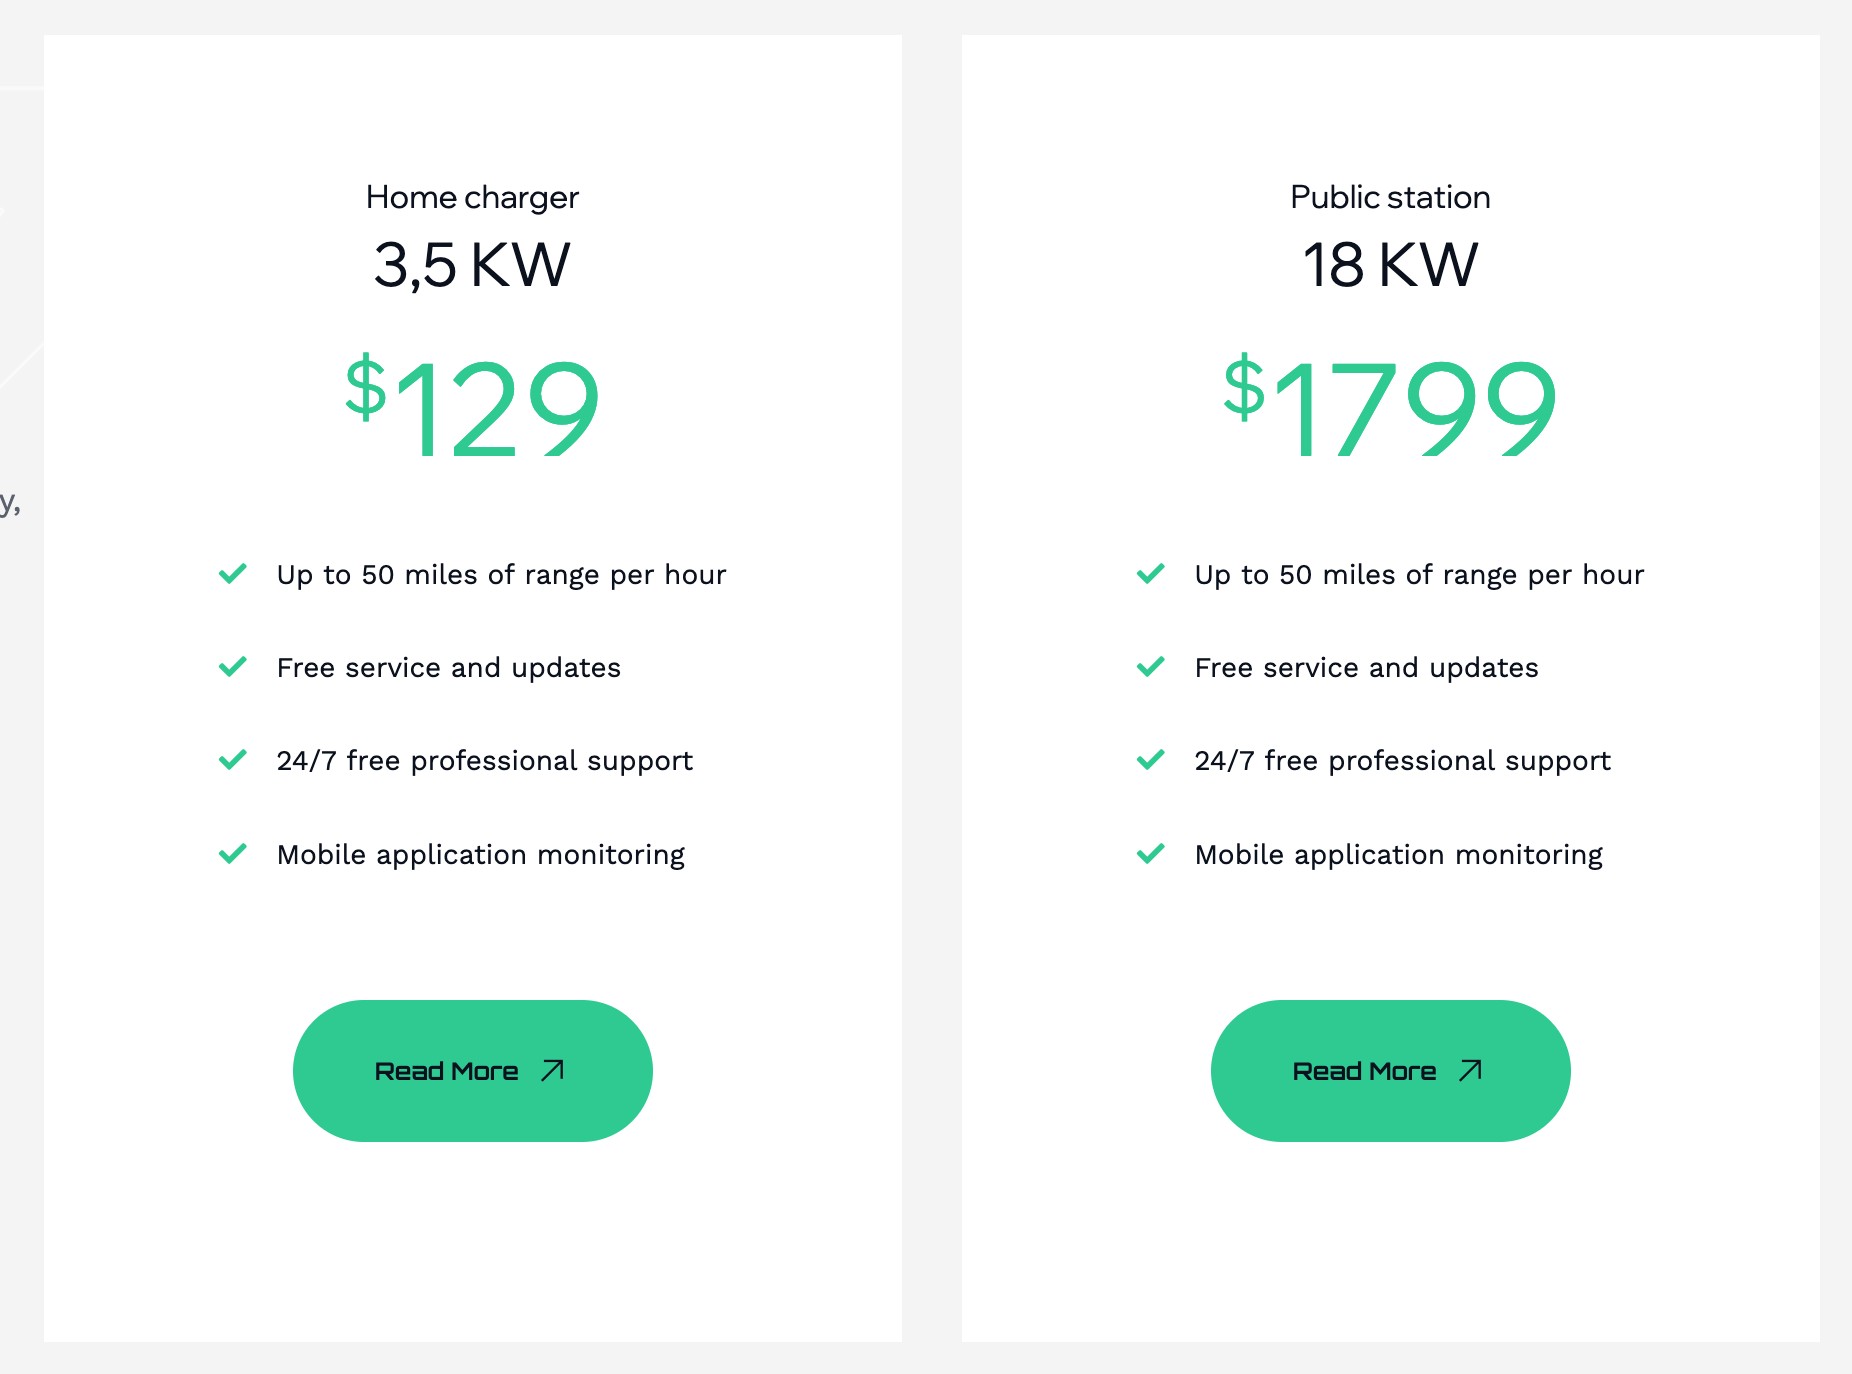Click the checkmark beside Public station range per hour
Screen dimensions: 1852x1374
pyautogui.click(x=1151, y=573)
